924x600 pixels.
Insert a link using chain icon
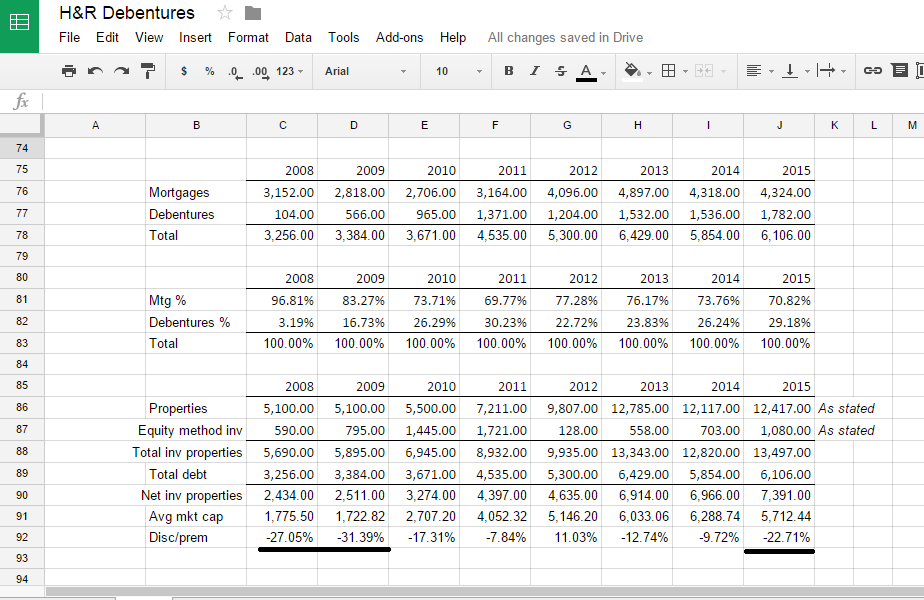(x=872, y=71)
